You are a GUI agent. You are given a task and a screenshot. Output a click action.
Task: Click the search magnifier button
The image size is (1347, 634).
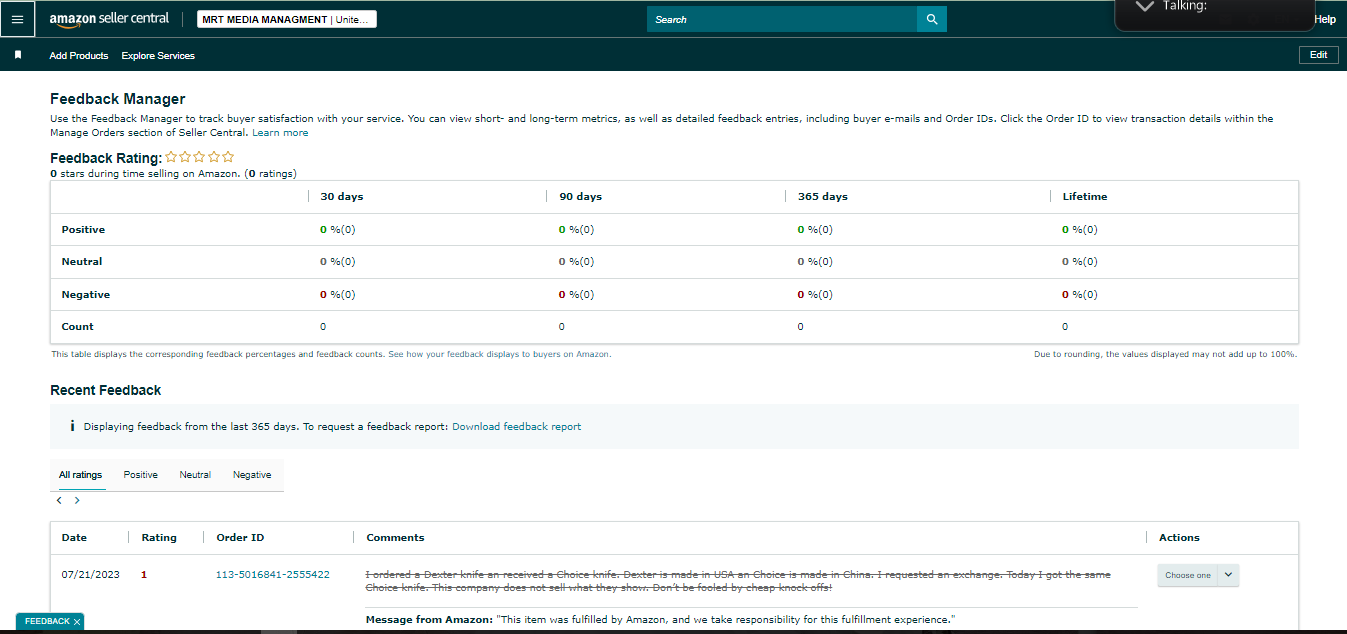click(932, 19)
